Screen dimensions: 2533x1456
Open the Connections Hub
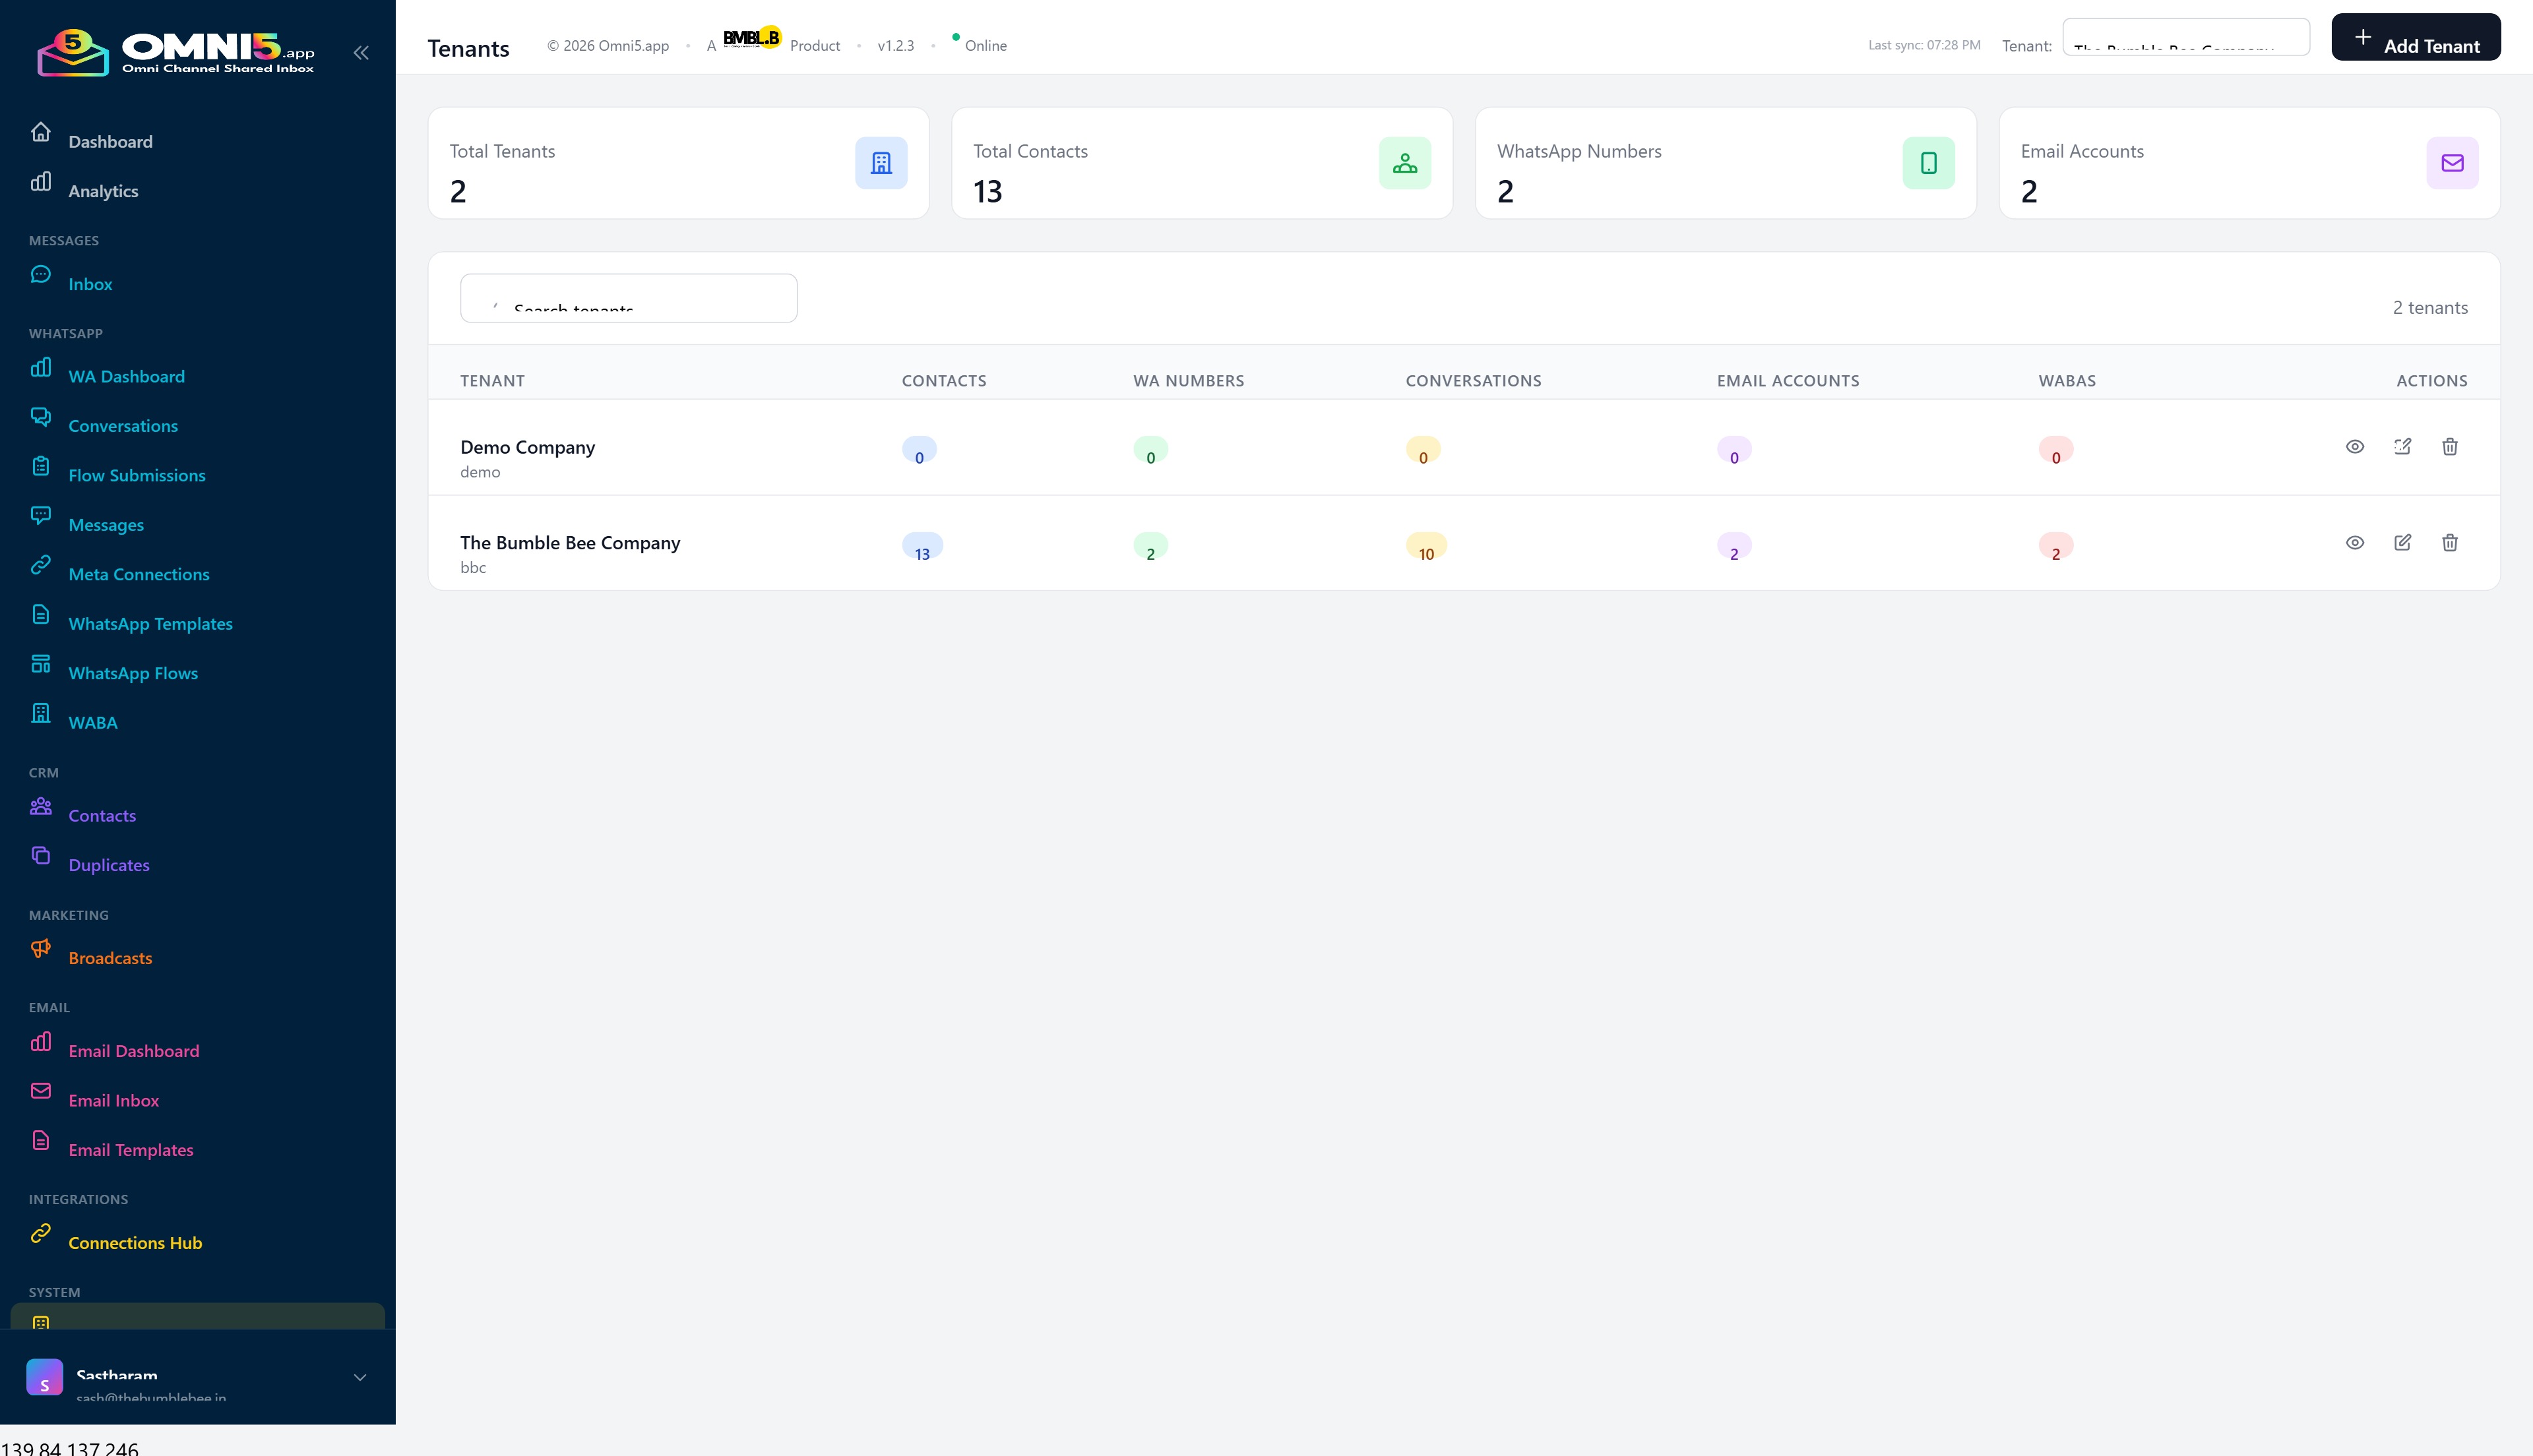click(135, 1242)
